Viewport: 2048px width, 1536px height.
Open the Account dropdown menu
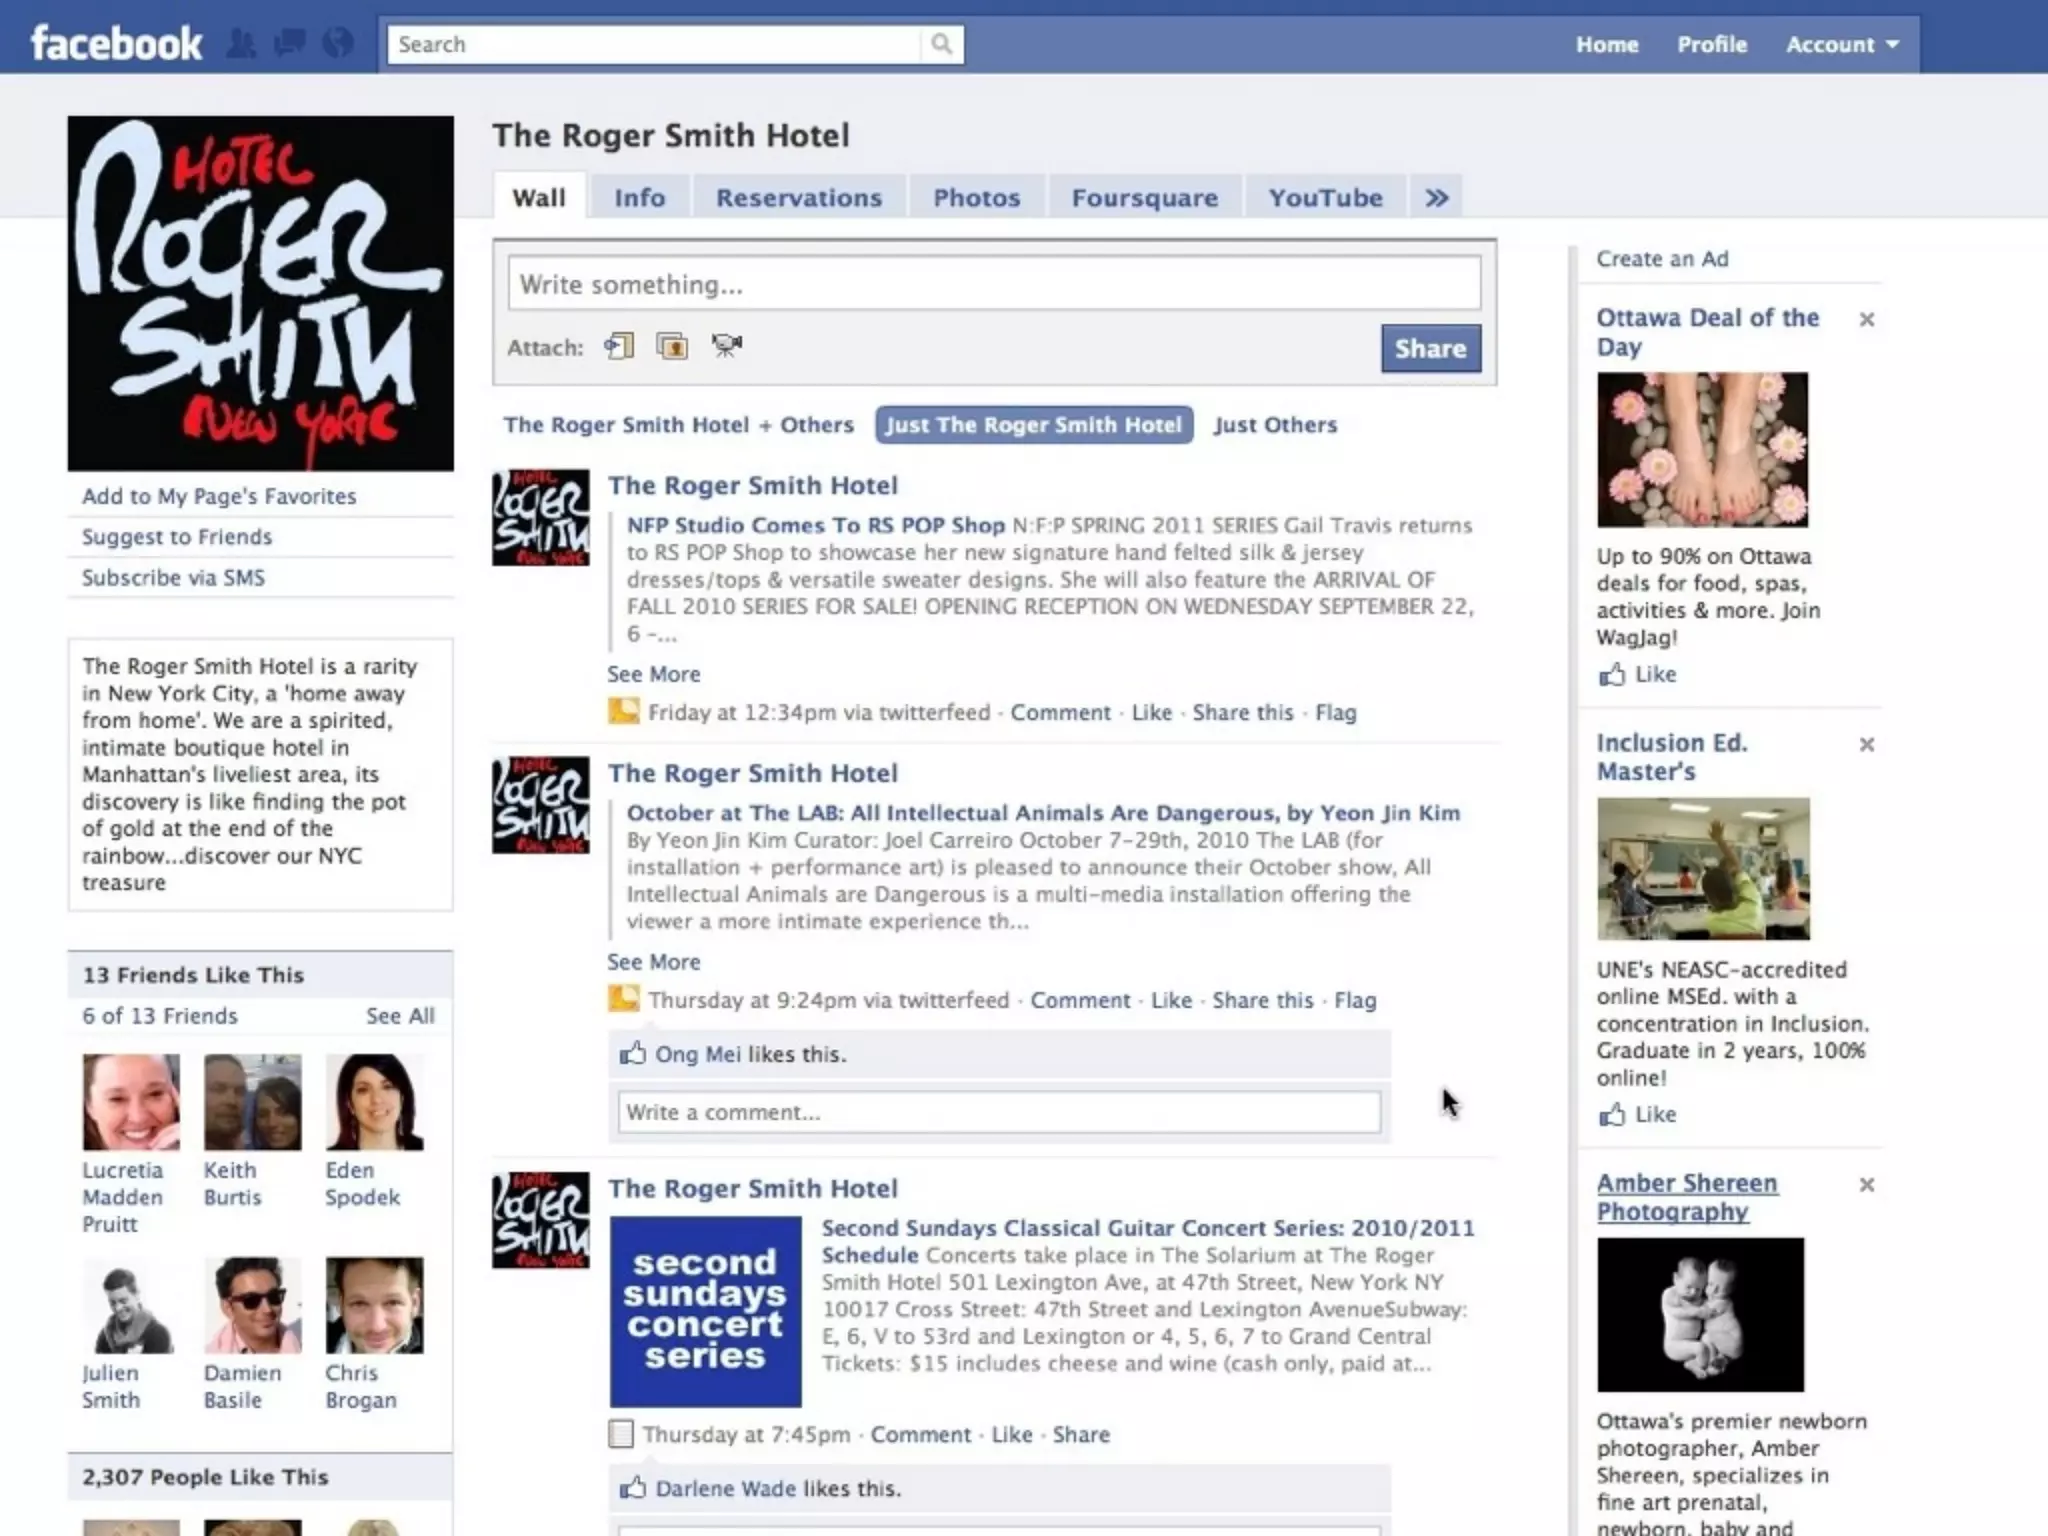1841,45
